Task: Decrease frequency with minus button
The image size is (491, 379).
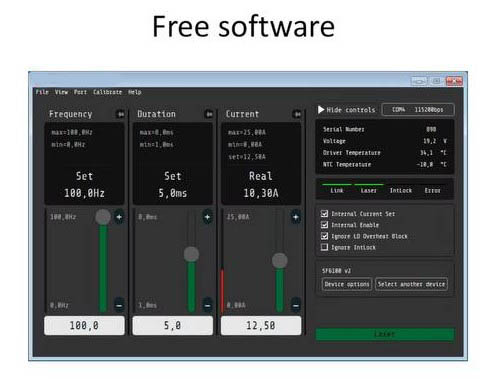Action: [x=119, y=305]
